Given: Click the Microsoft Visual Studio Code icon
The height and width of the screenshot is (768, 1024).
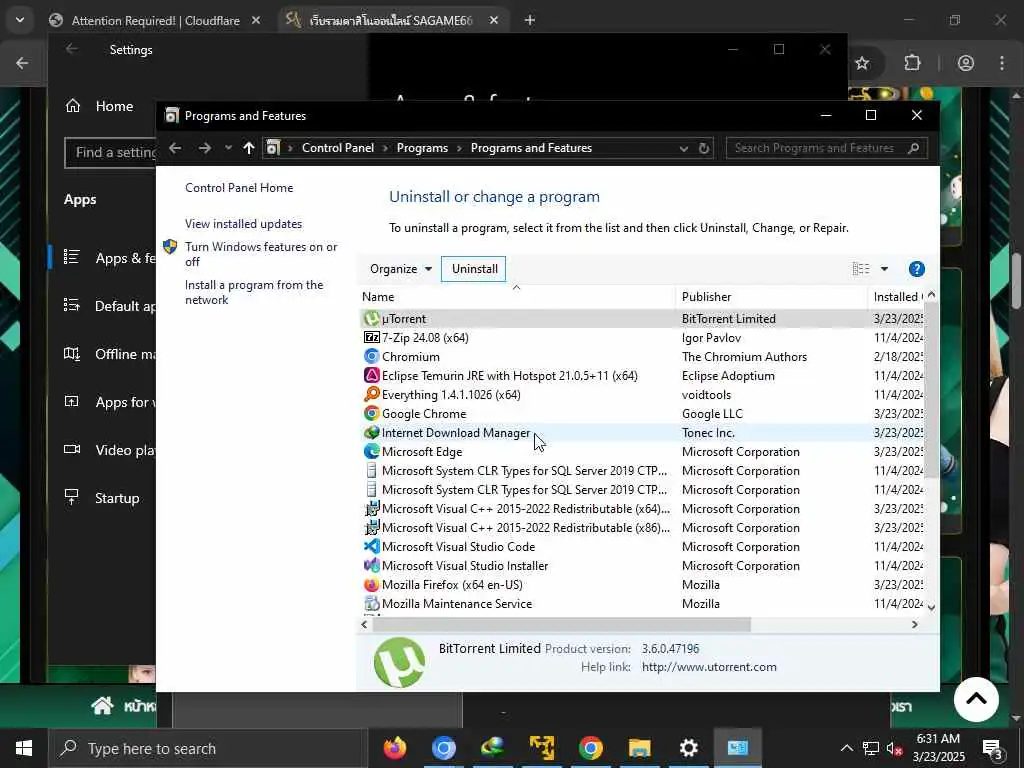Looking at the screenshot, I should pyautogui.click(x=372, y=547).
